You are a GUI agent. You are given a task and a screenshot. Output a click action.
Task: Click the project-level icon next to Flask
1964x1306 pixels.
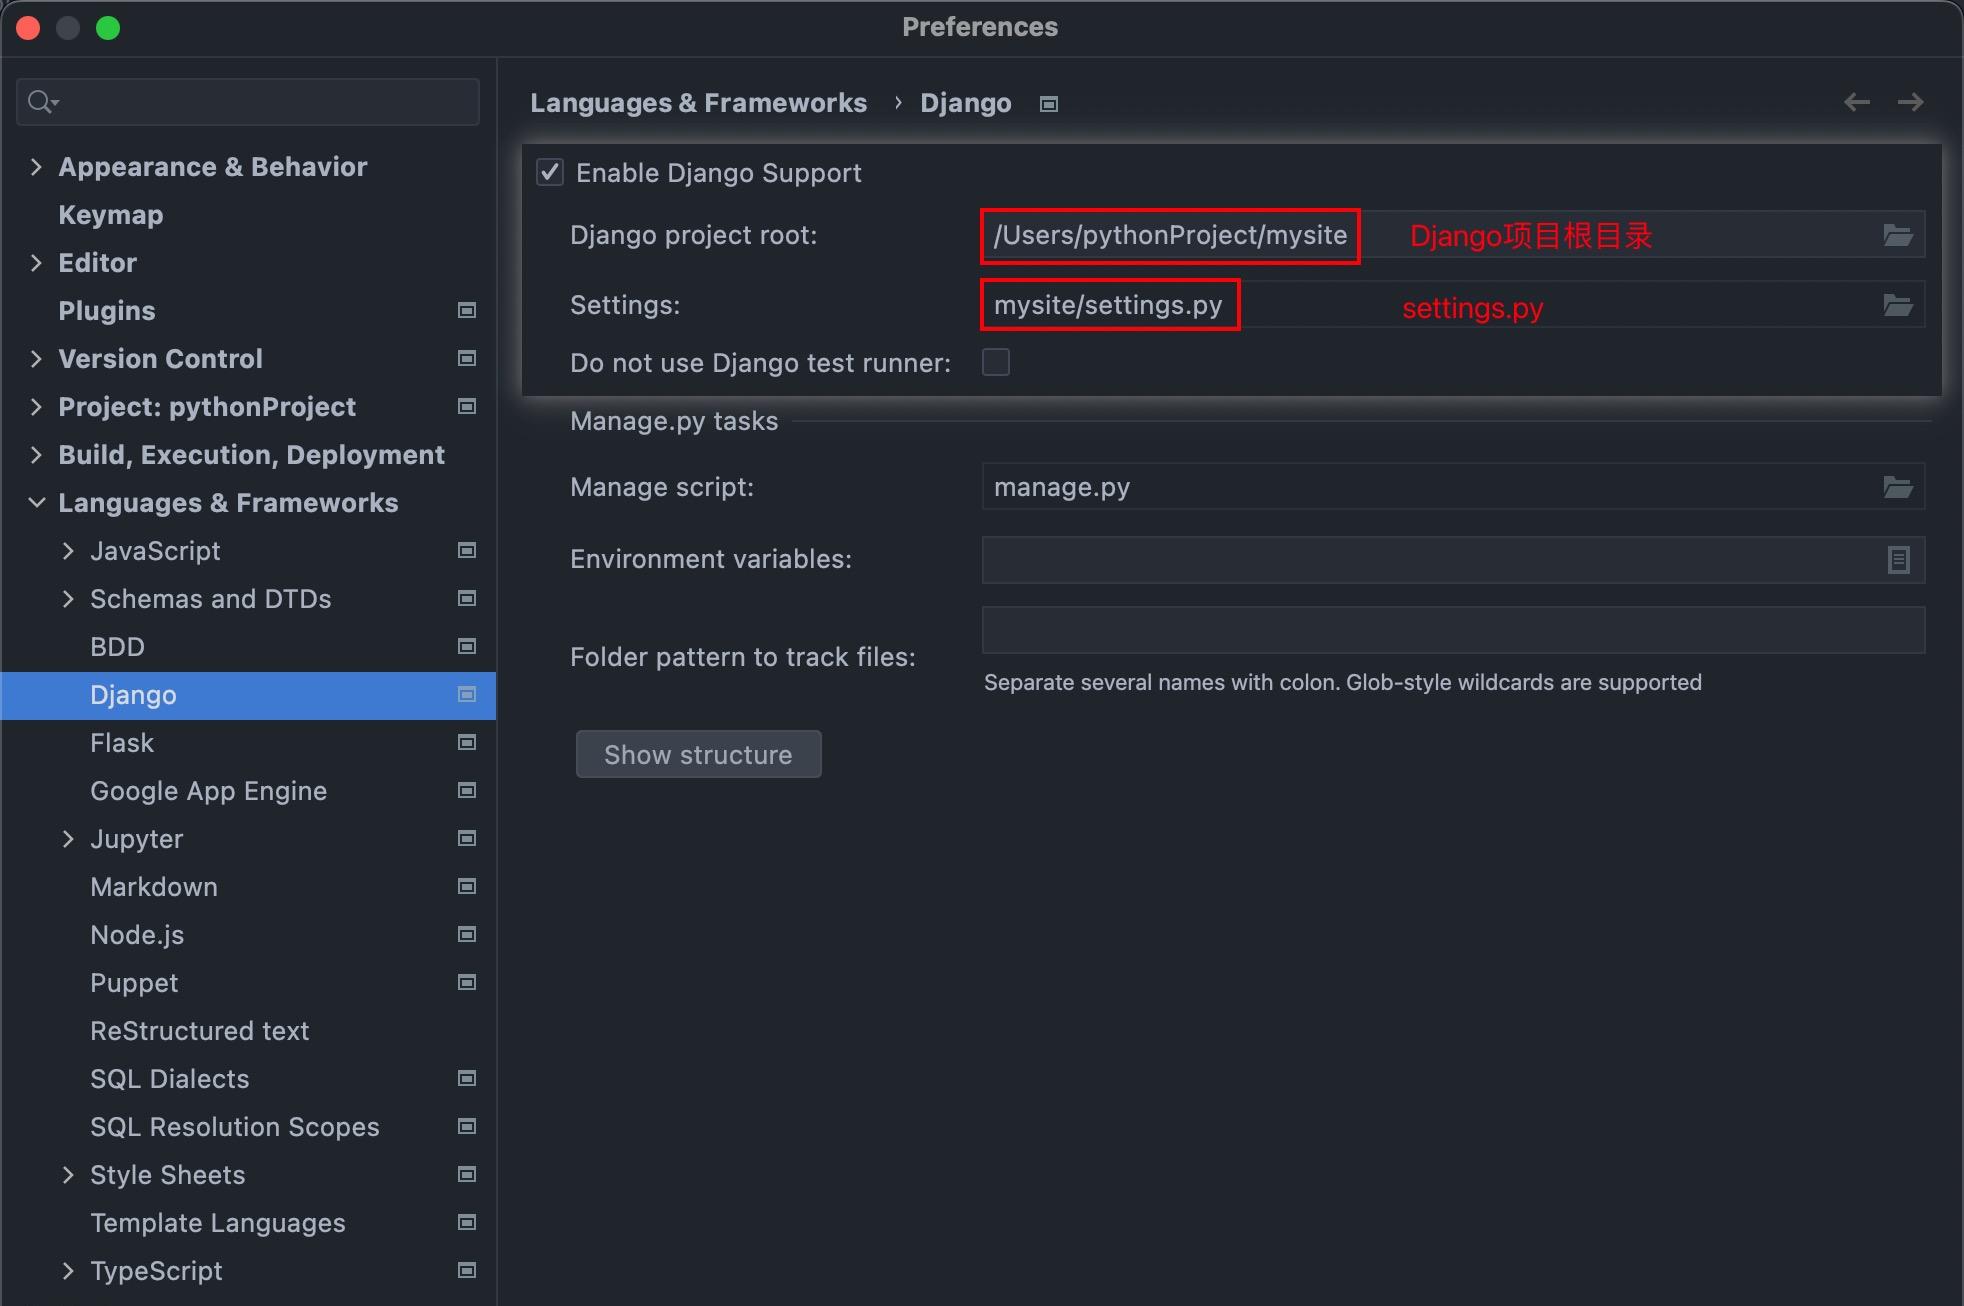tap(466, 742)
